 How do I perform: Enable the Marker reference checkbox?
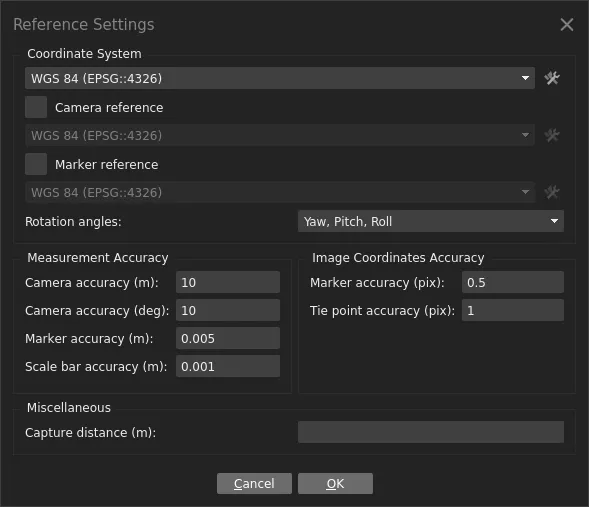click(x=36, y=164)
